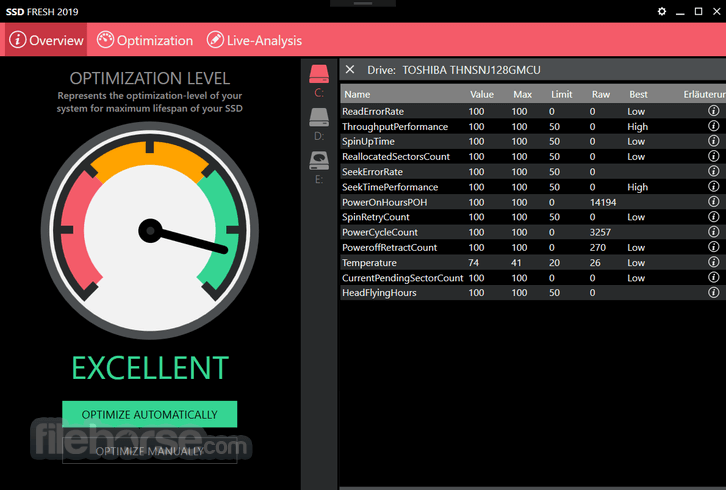Click raw value 14194 for PowerOnHoursPOH
Screen dimensions: 726x490
(603, 202)
